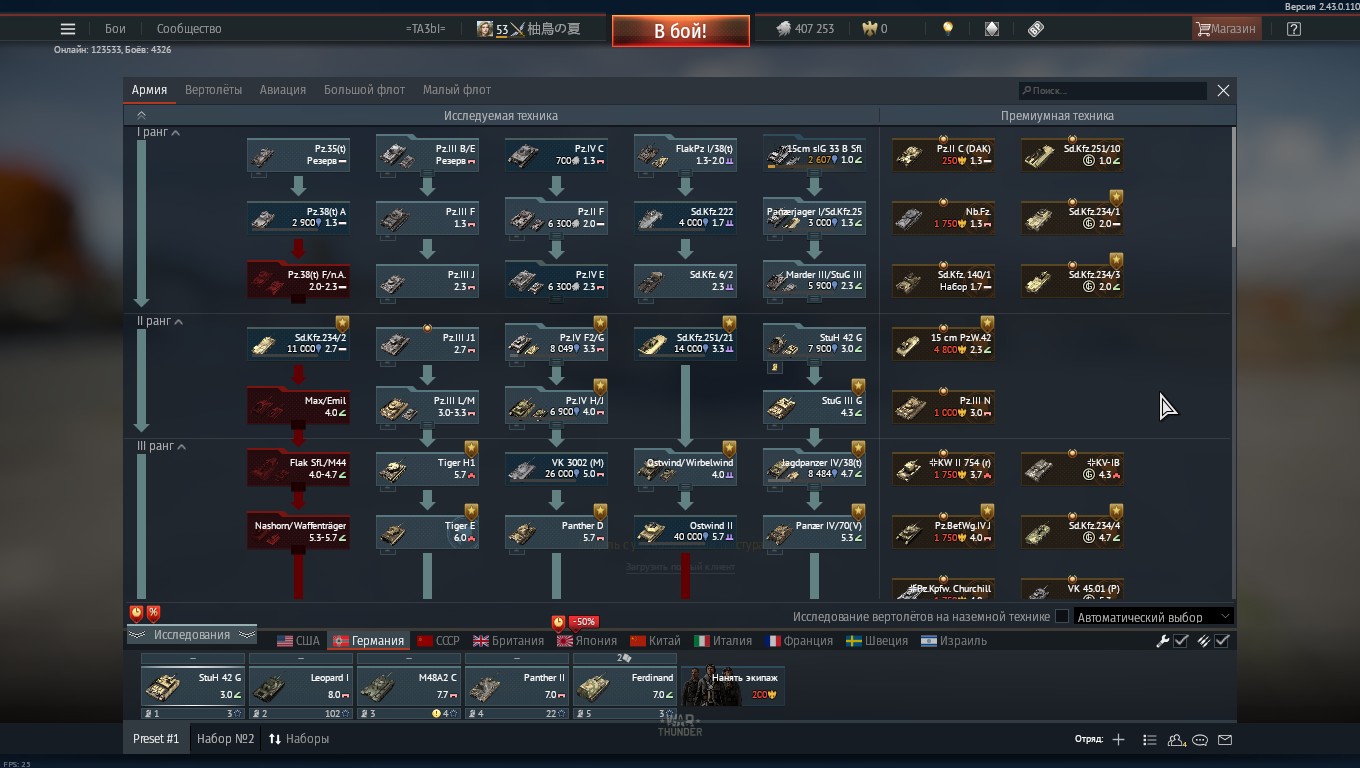The height and width of the screenshot is (768, 1360).
Task: Switch to the Вертолёты tab
Action: tap(213, 90)
